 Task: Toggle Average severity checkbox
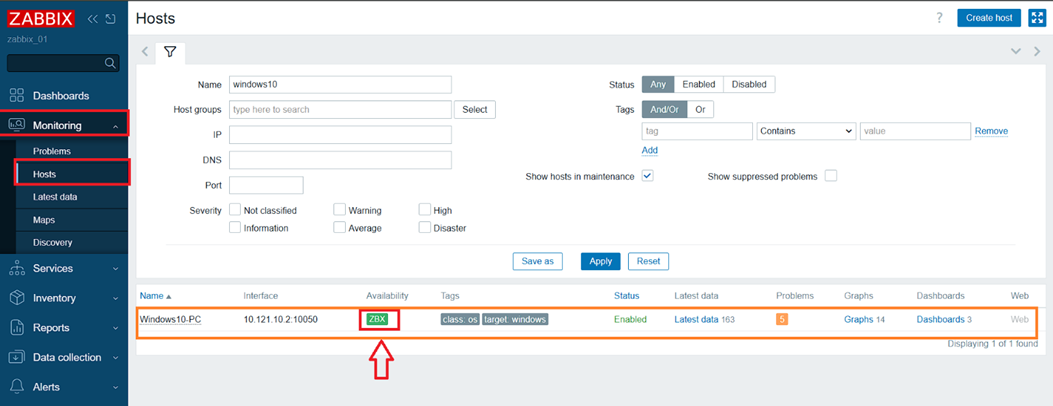coord(340,227)
